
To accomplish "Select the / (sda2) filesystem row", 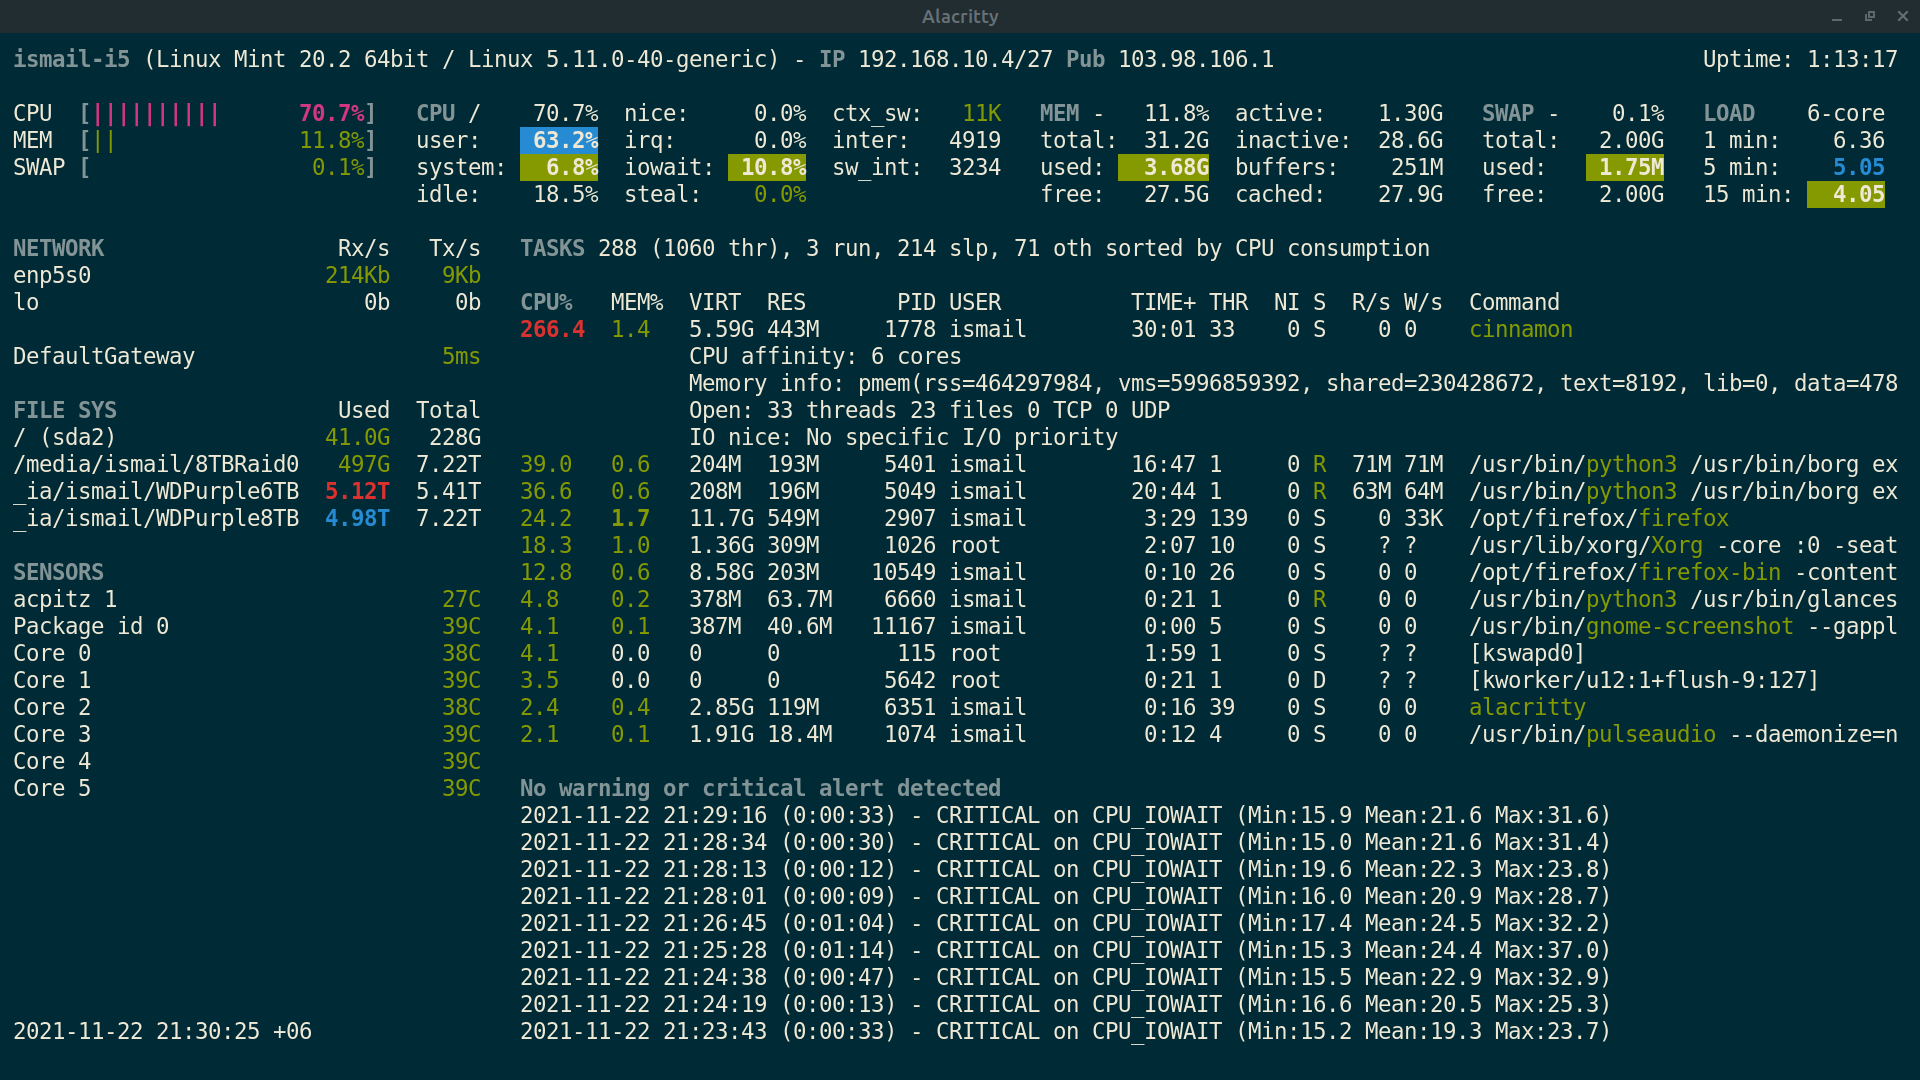I will (x=247, y=438).
